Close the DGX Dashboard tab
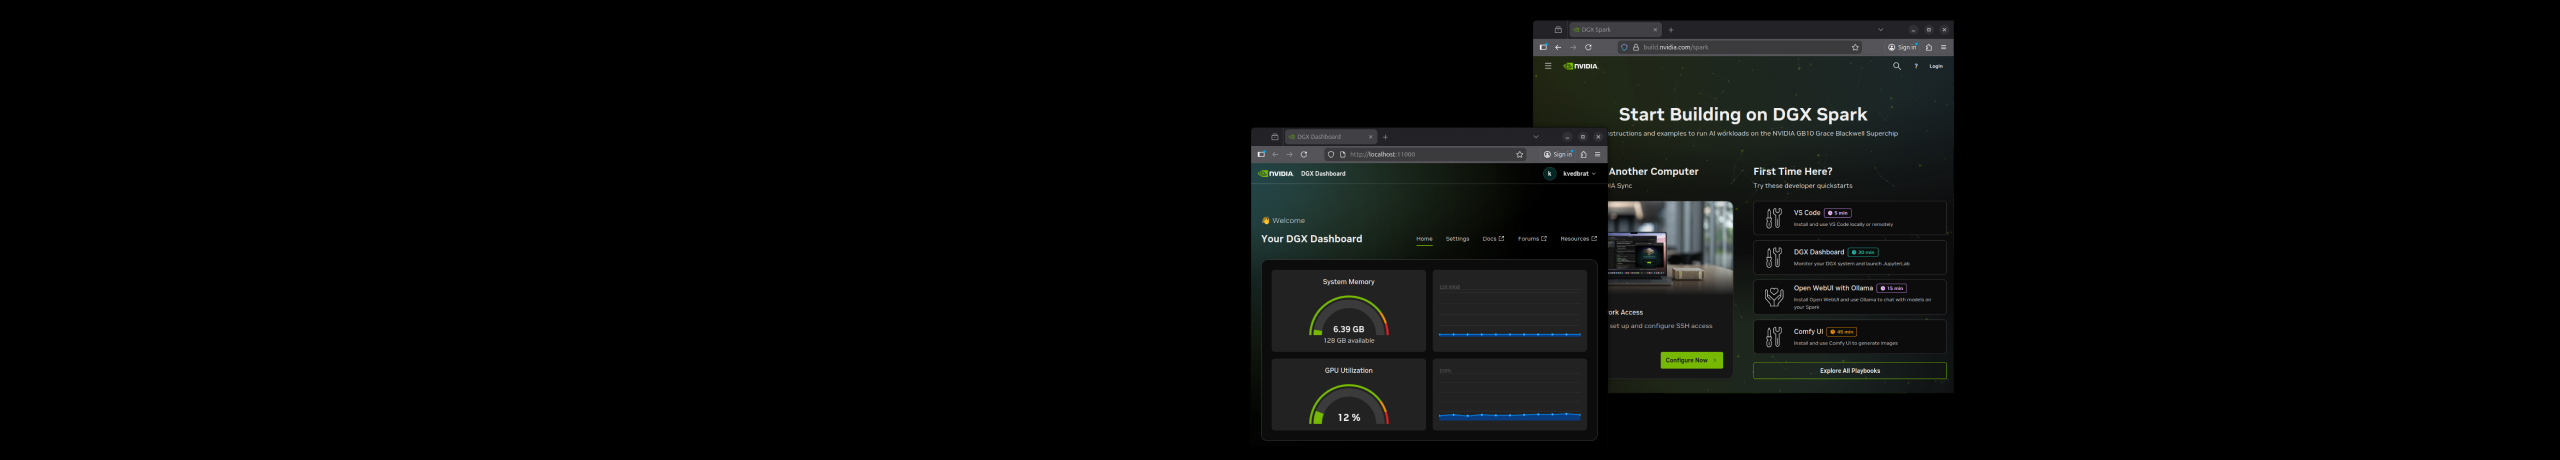The height and width of the screenshot is (460, 2560). point(1371,137)
